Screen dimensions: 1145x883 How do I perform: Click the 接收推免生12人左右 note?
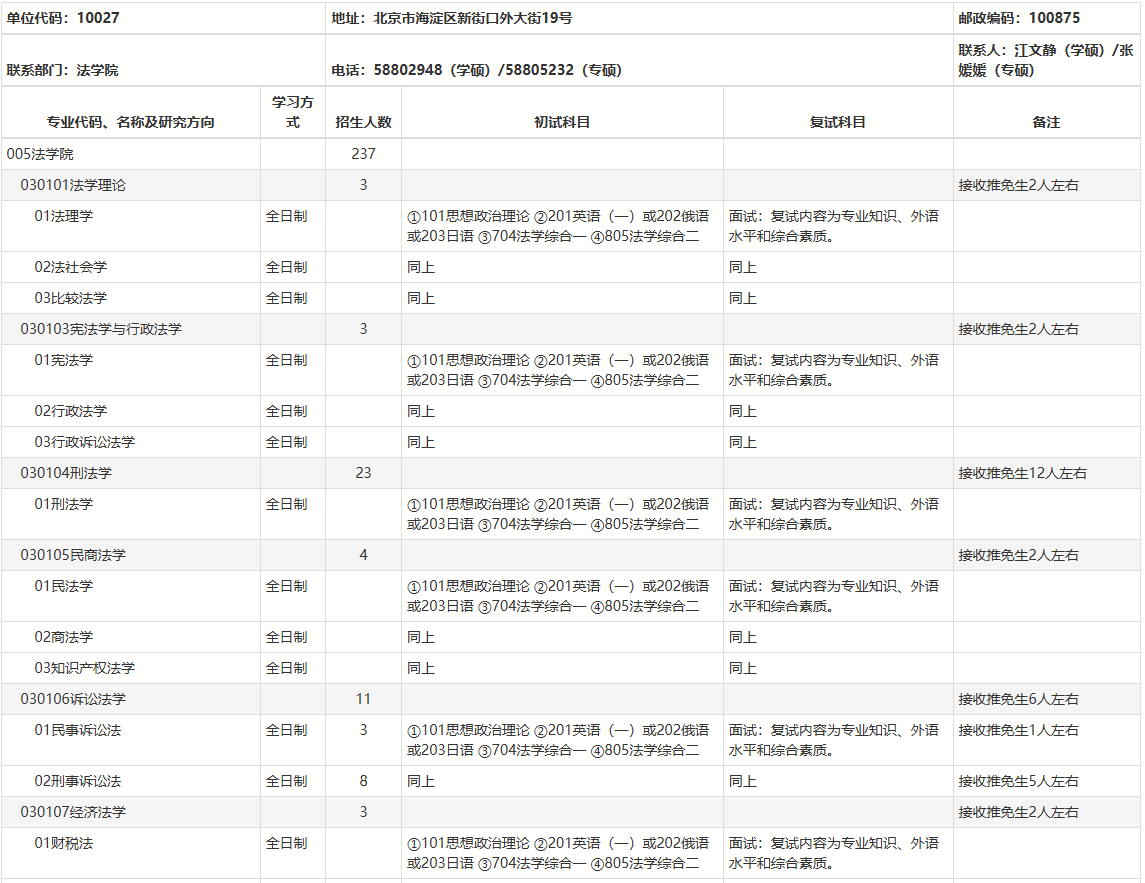point(1022,473)
